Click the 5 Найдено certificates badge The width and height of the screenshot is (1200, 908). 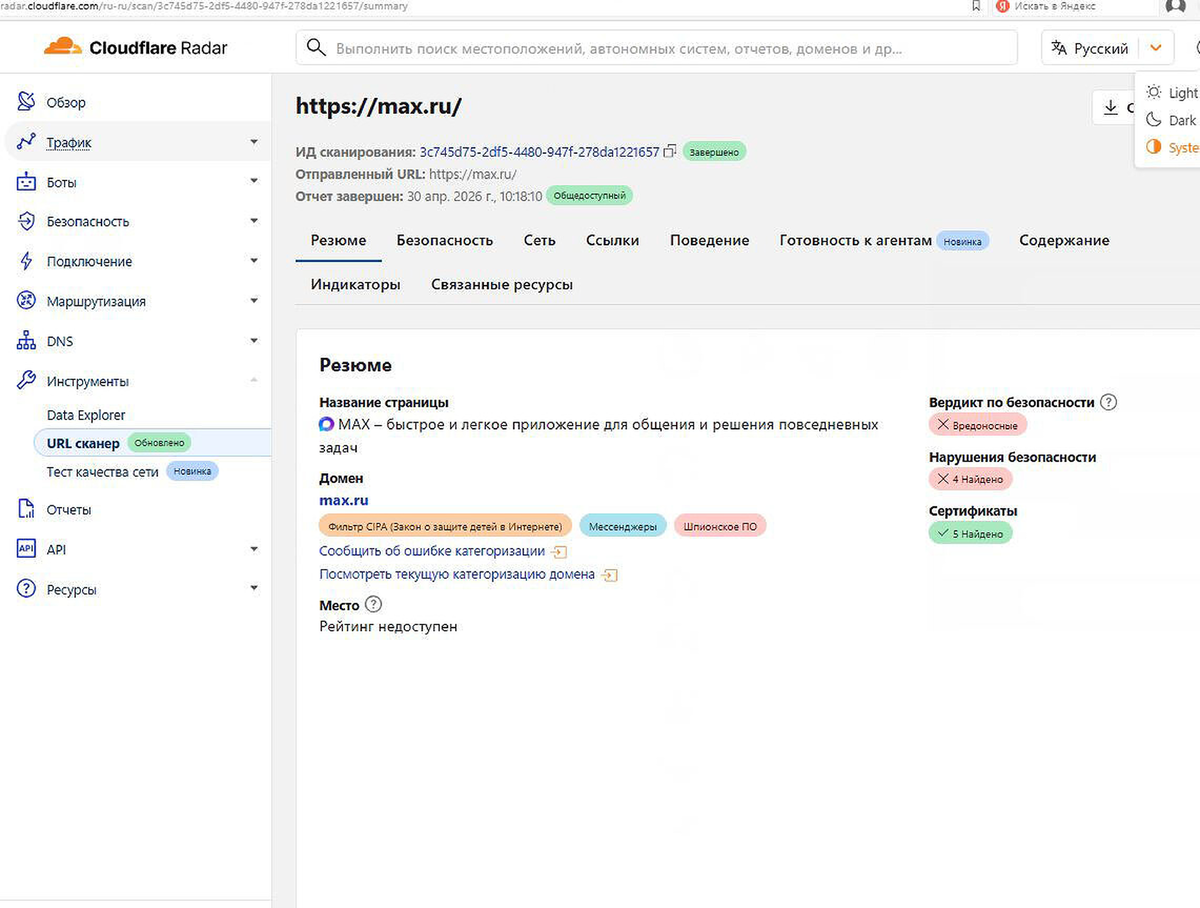970,534
